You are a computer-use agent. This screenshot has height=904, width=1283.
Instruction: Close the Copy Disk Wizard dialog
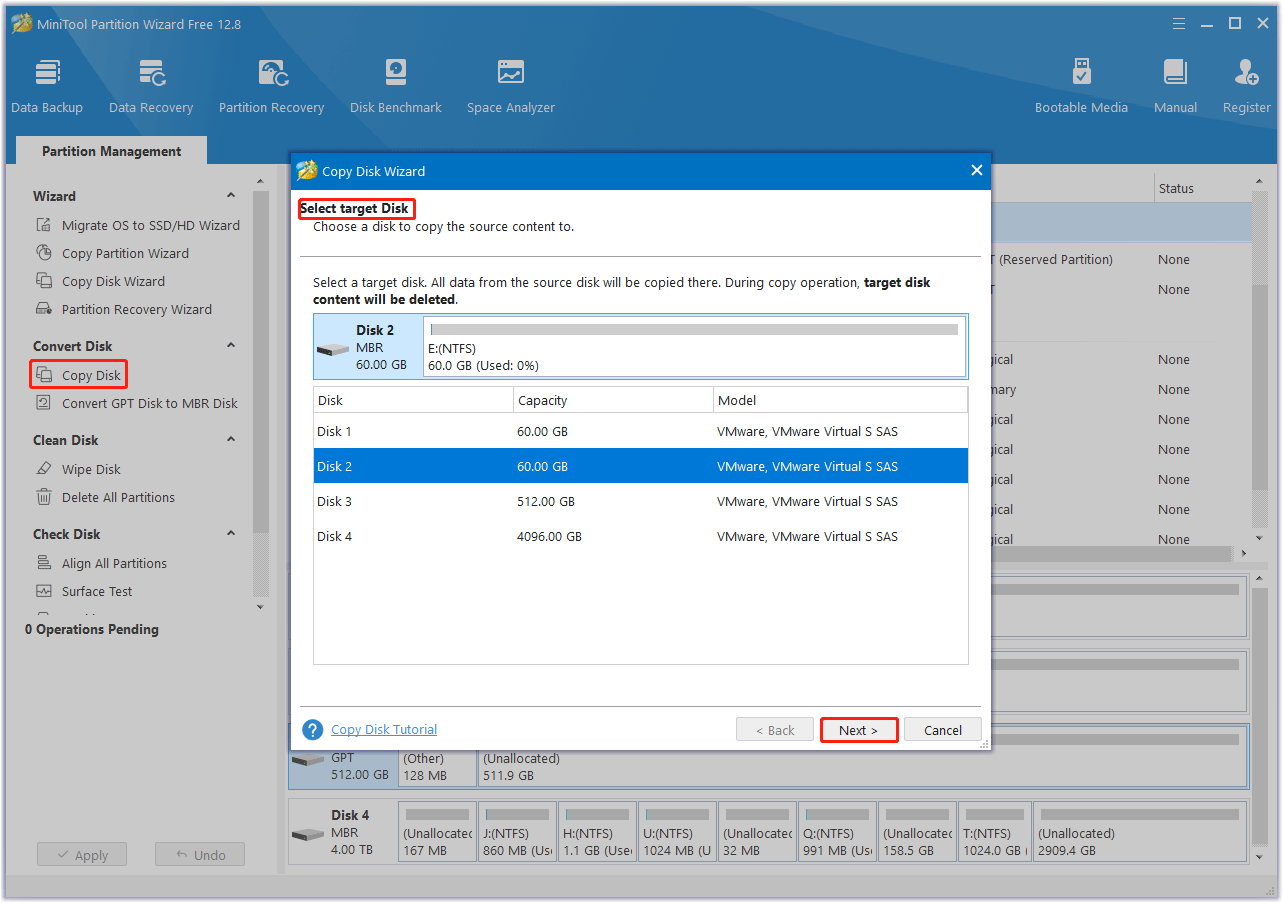[977, 170]
